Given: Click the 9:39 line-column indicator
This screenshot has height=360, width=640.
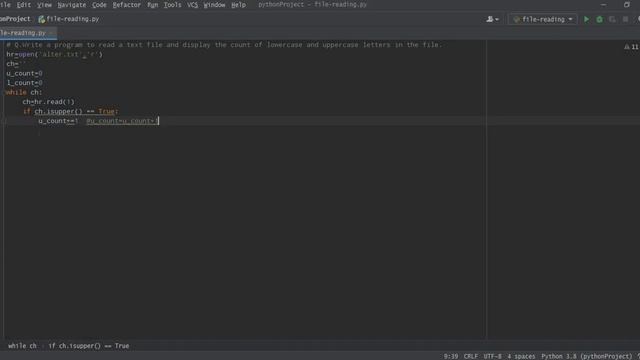Looking at the screenshot, I should pos(451,356).
